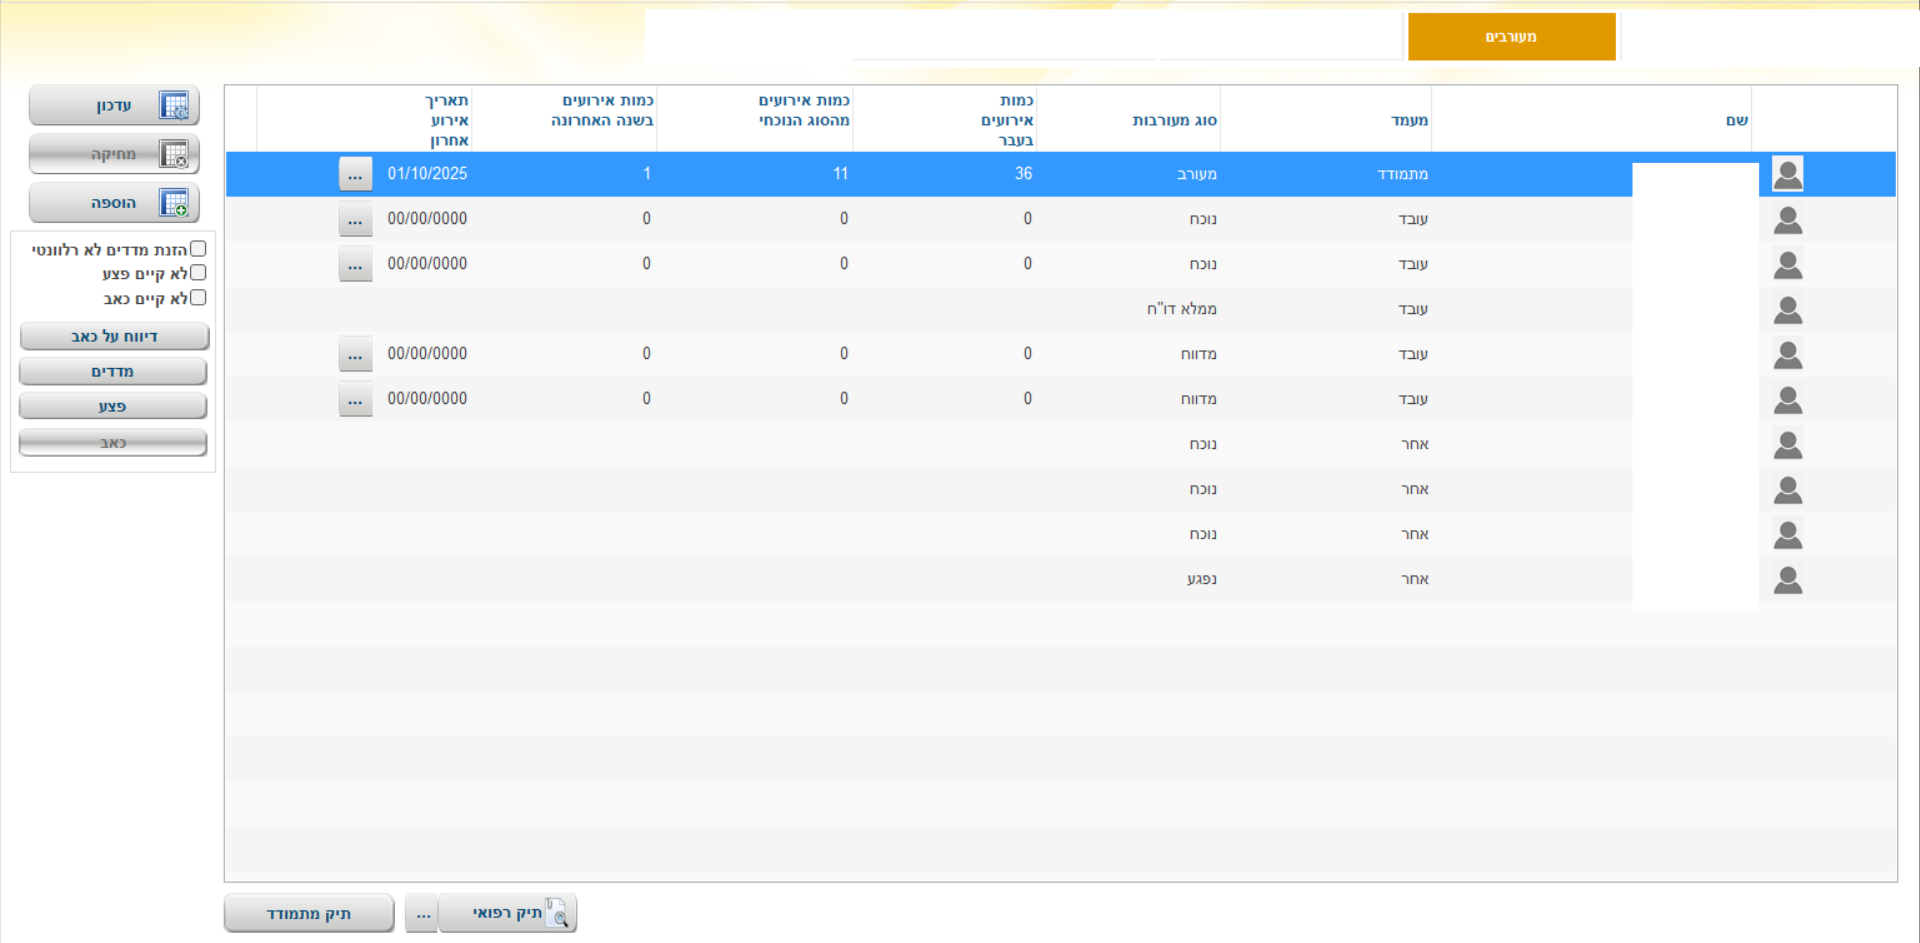Screen dimensions: 1920x943
Task: Click the מדדים button
Action: click(x=113, y=372)
